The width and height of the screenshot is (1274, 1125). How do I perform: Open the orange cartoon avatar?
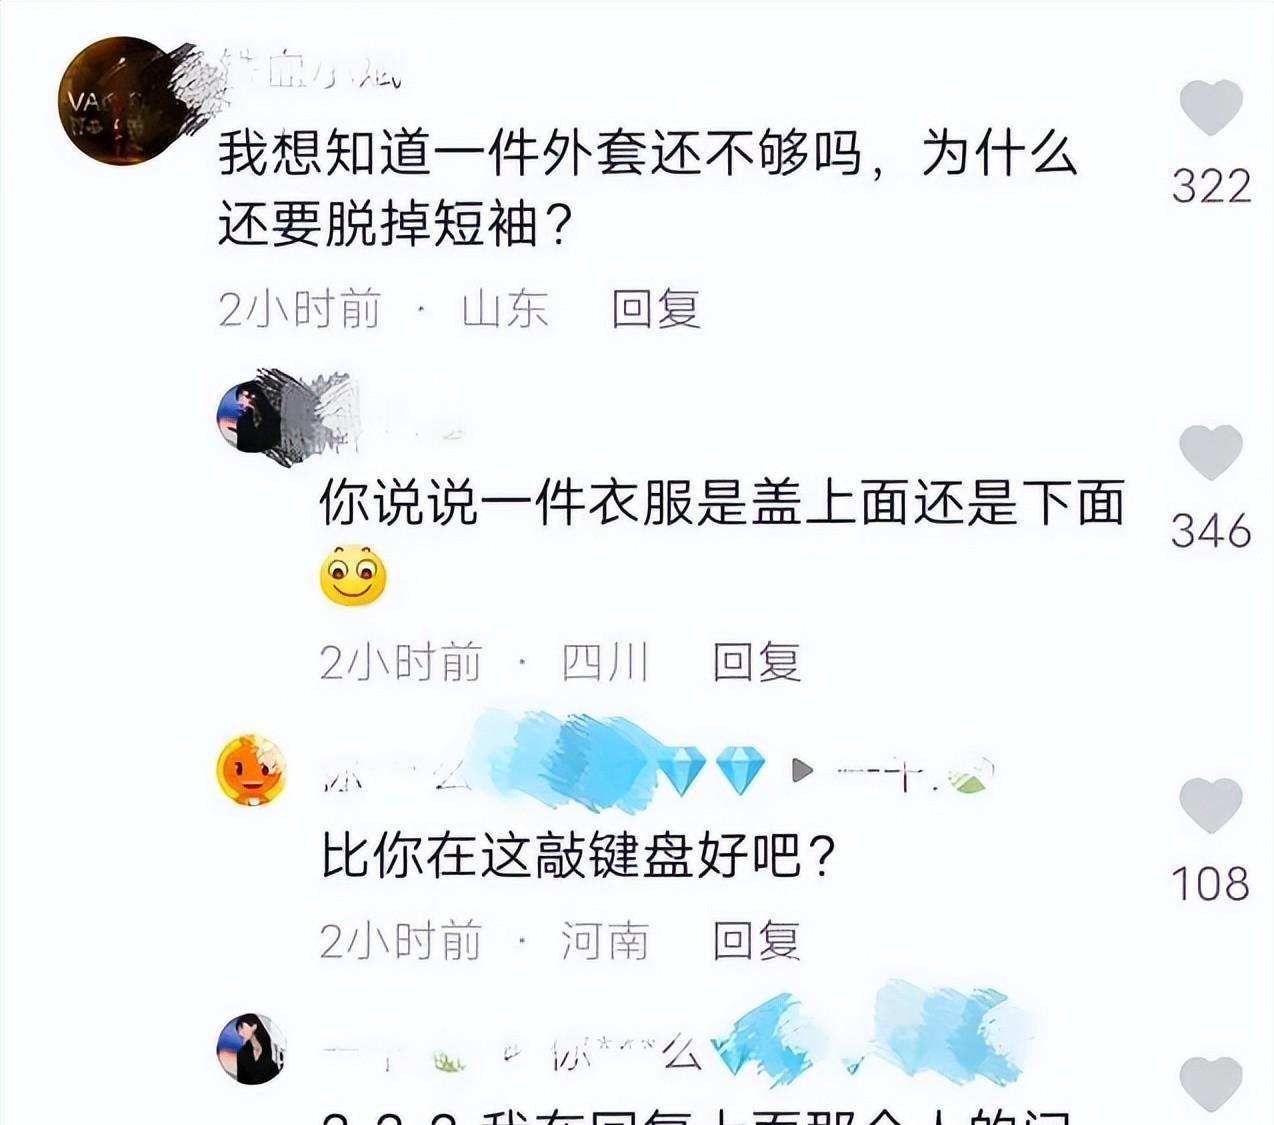[252, 770]
